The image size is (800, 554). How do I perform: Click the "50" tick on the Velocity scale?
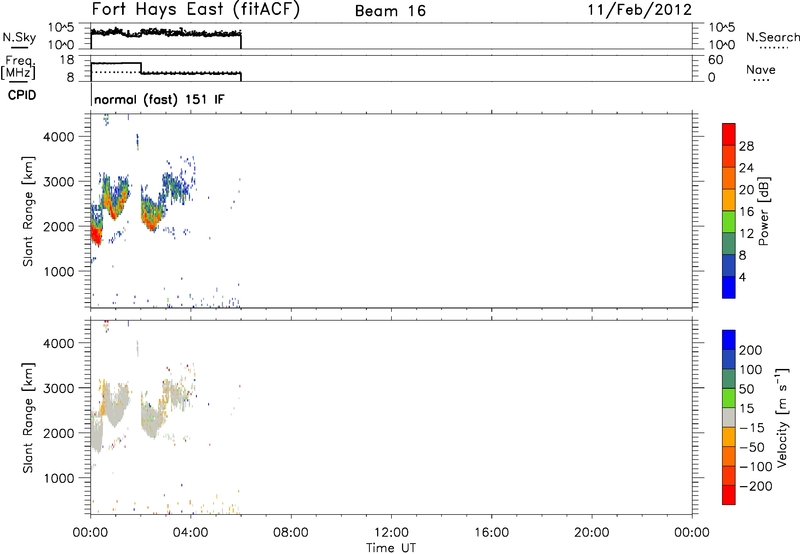[x=746, y=389]
